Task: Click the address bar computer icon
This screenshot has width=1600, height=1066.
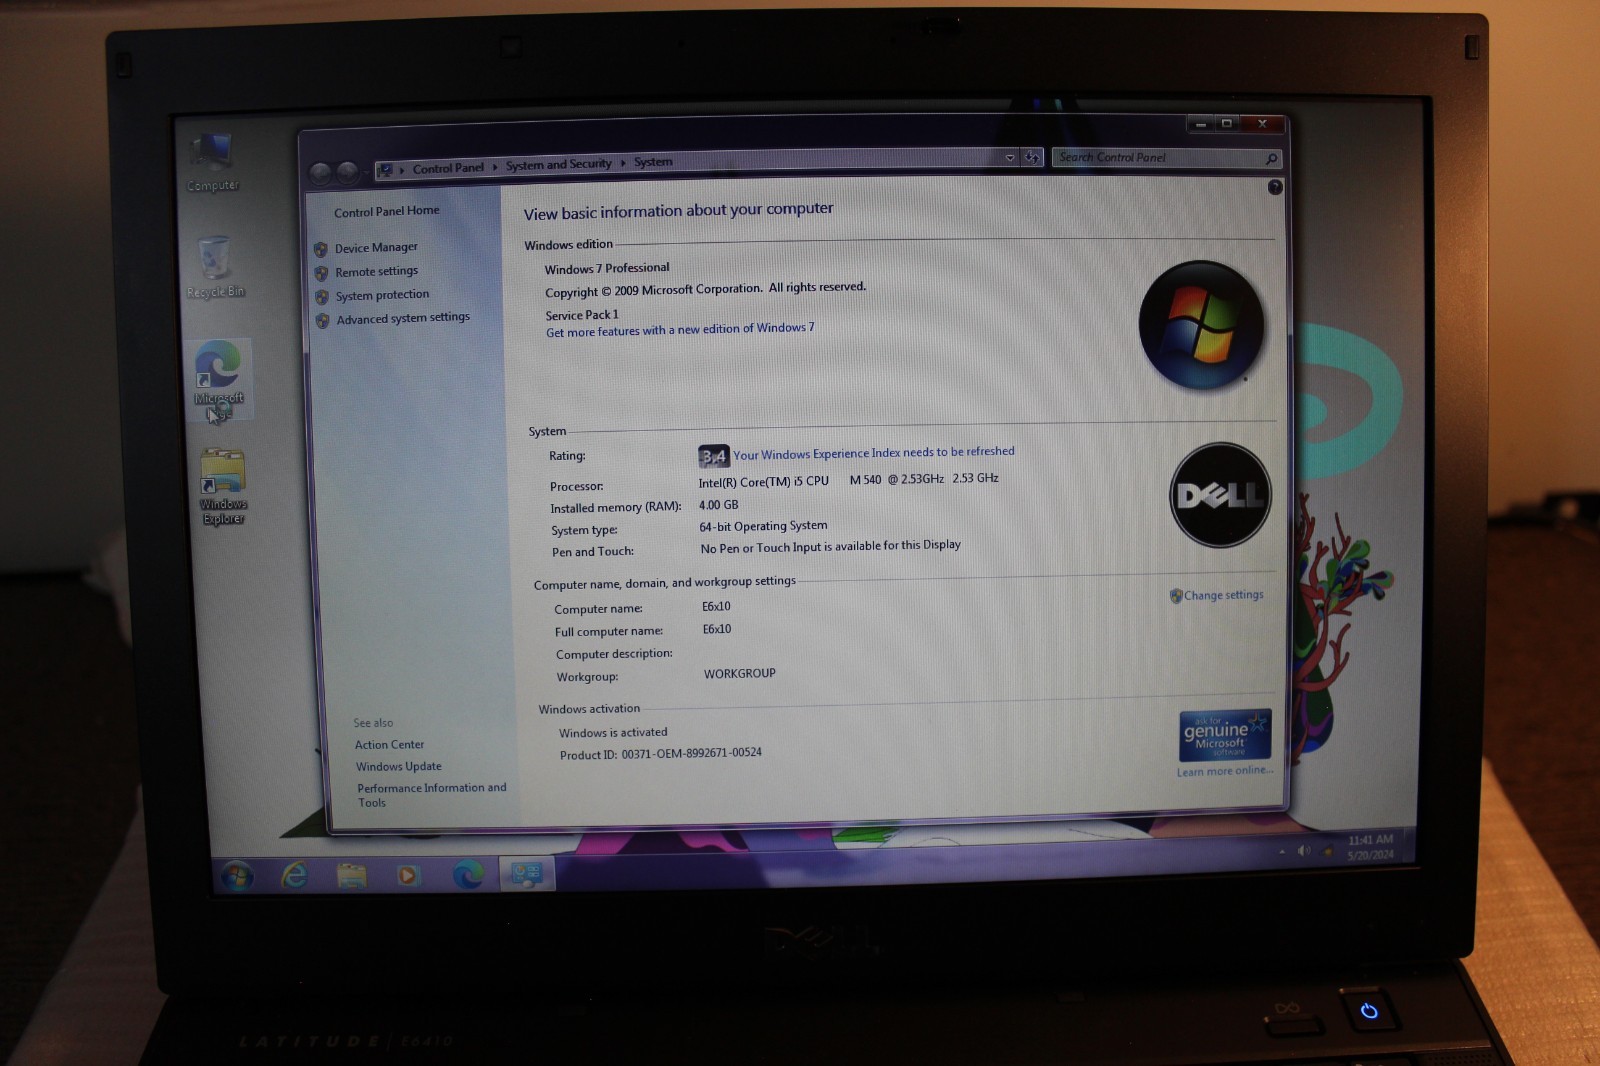Action: pos(385,170)
